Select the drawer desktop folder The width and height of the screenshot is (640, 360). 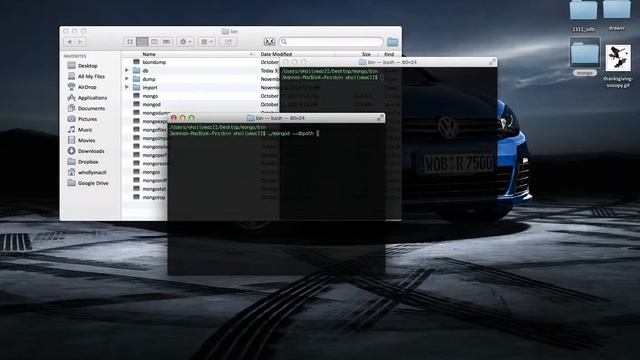[x=616, y=15]
